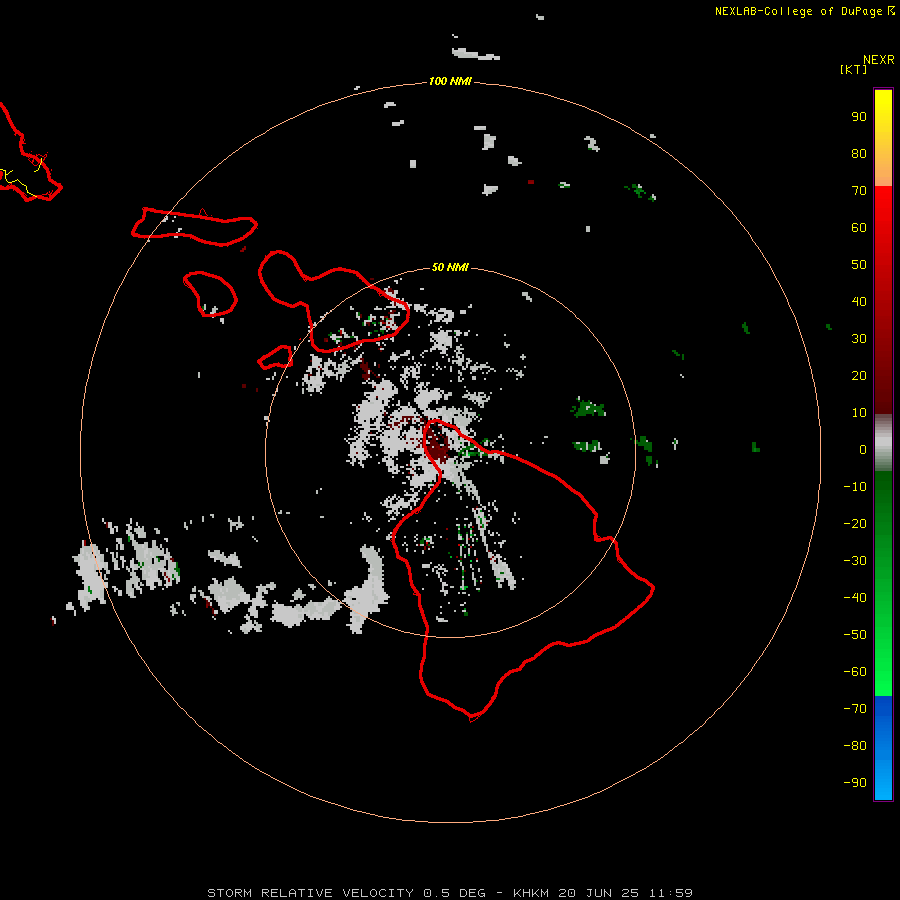Click the 20 JUN 25 date in caption
900x900 pixels.
[x=599, y=893]
